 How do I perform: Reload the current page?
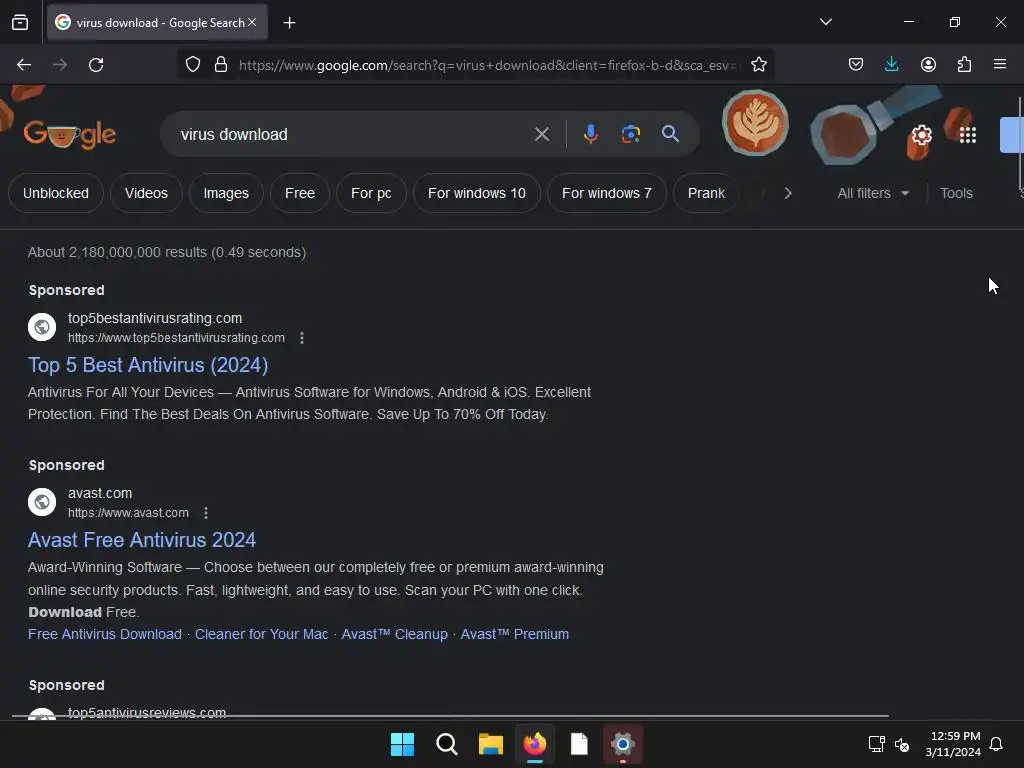point(96,65)
